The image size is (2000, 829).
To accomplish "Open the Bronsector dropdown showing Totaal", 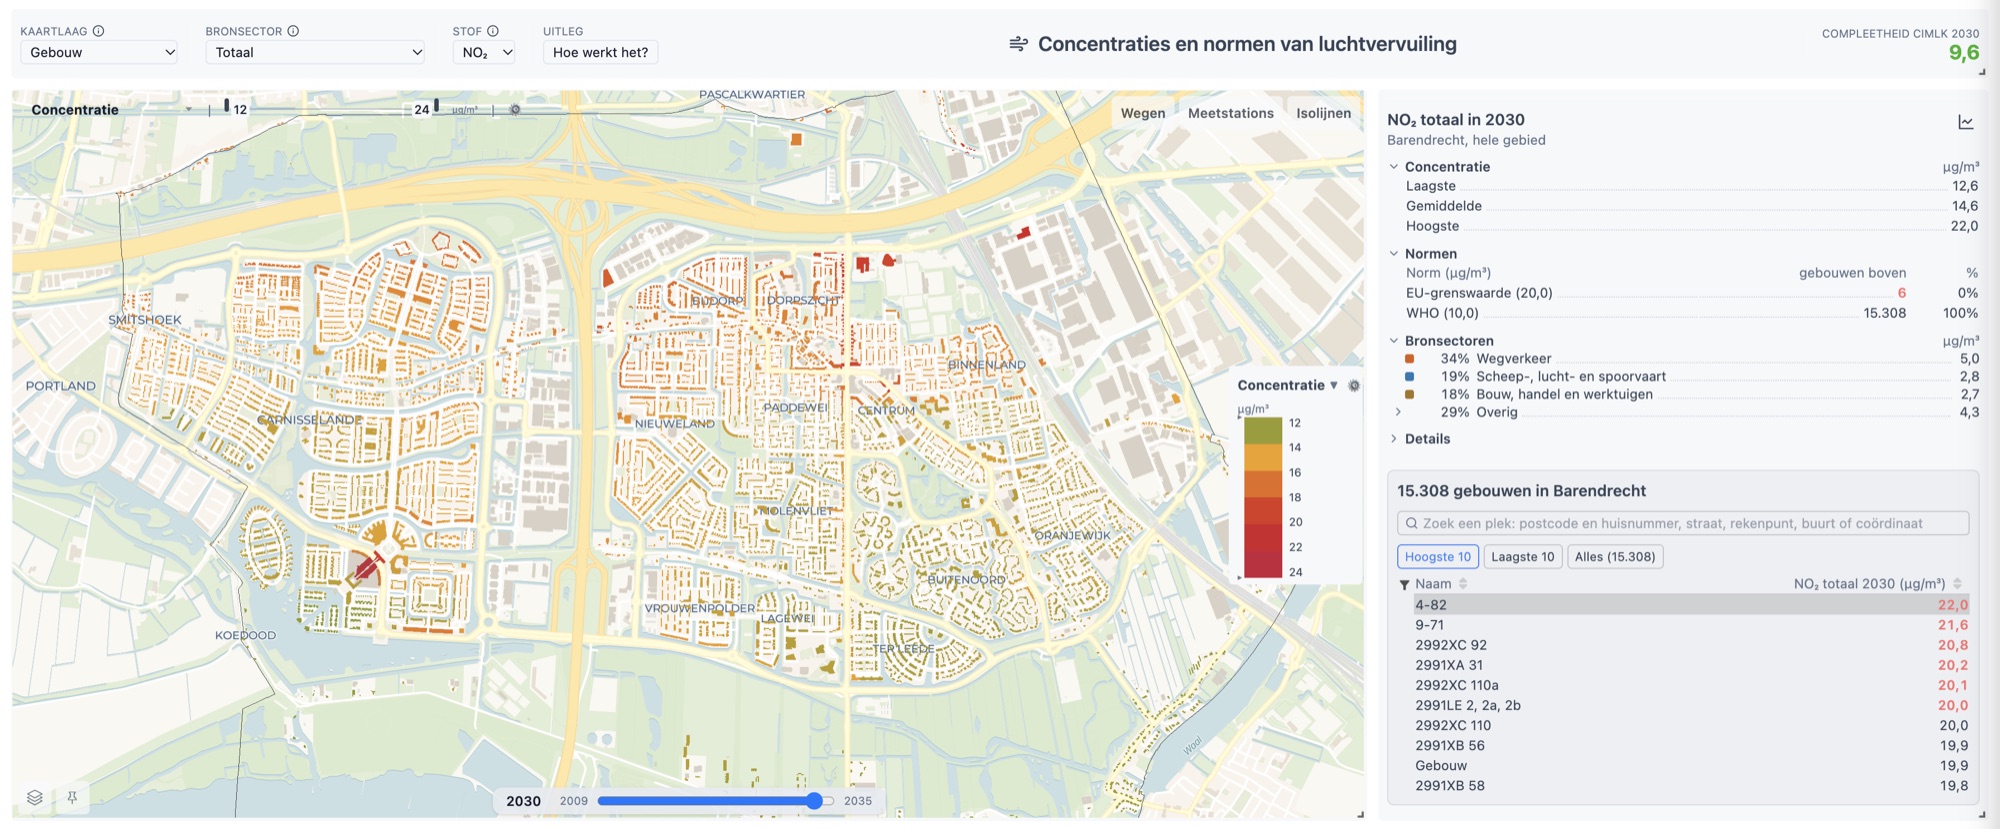I will [x=315, y=52].
